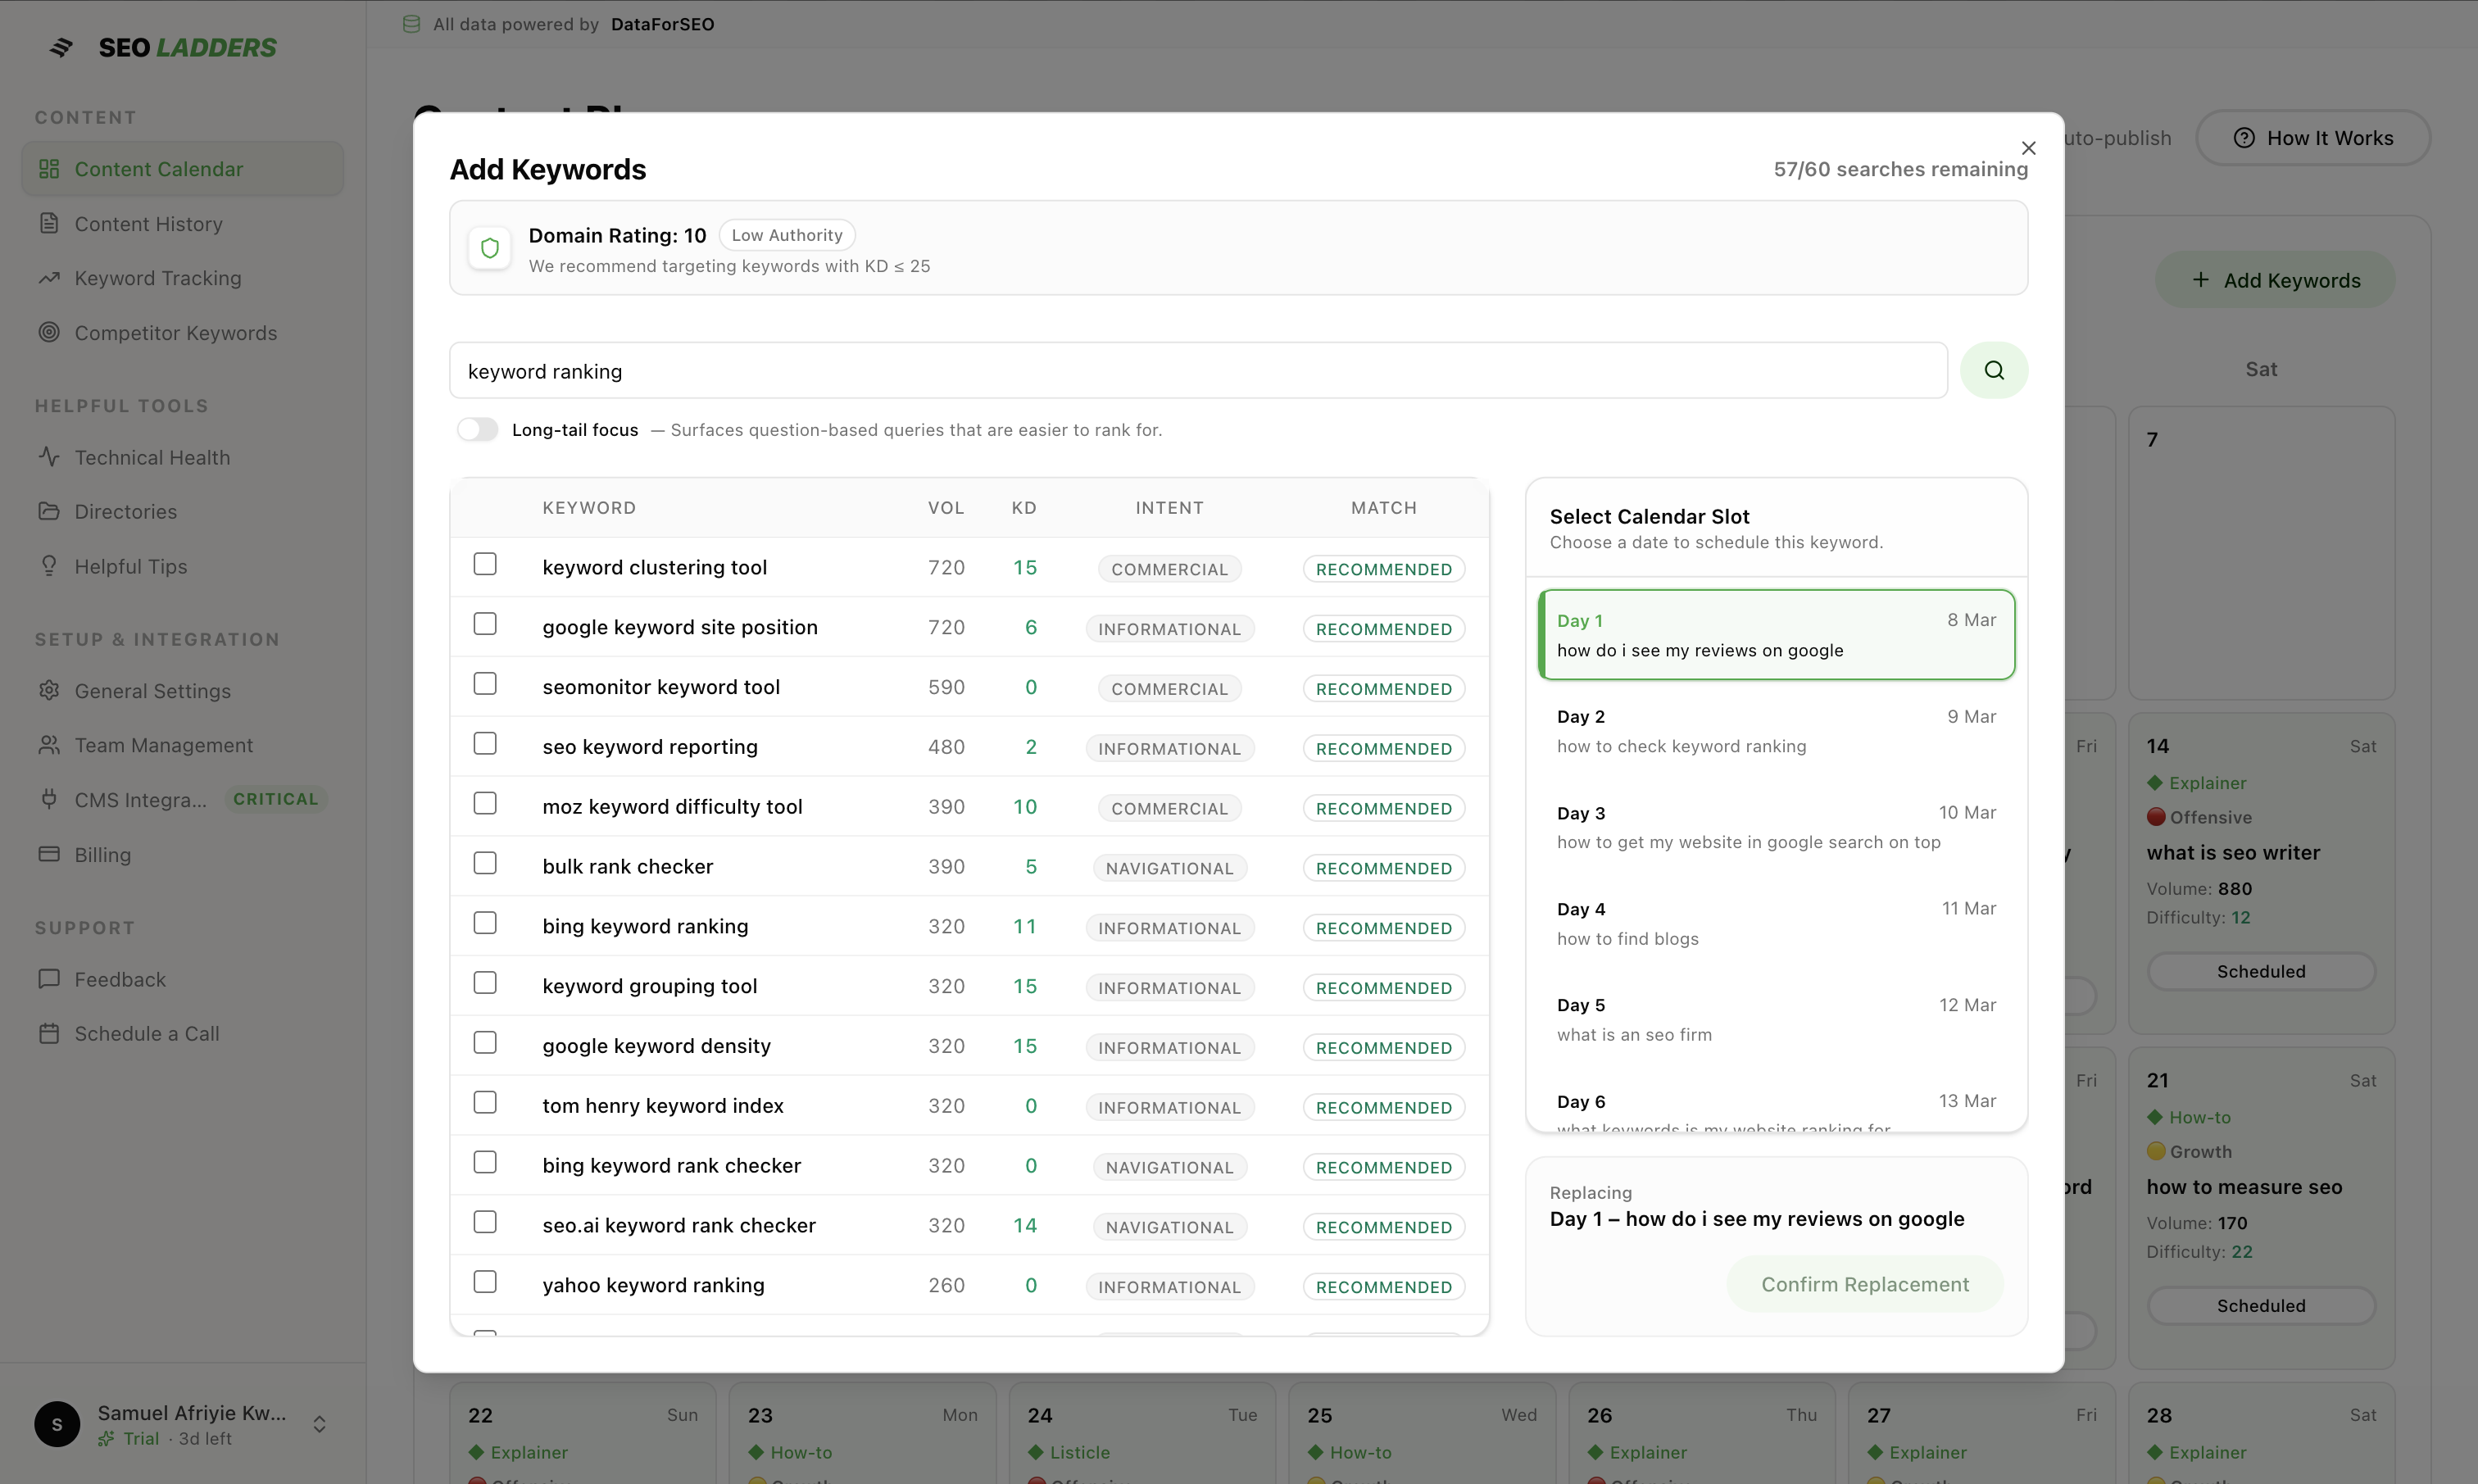Open CMS Integration plug icon

tap(49, 799)
